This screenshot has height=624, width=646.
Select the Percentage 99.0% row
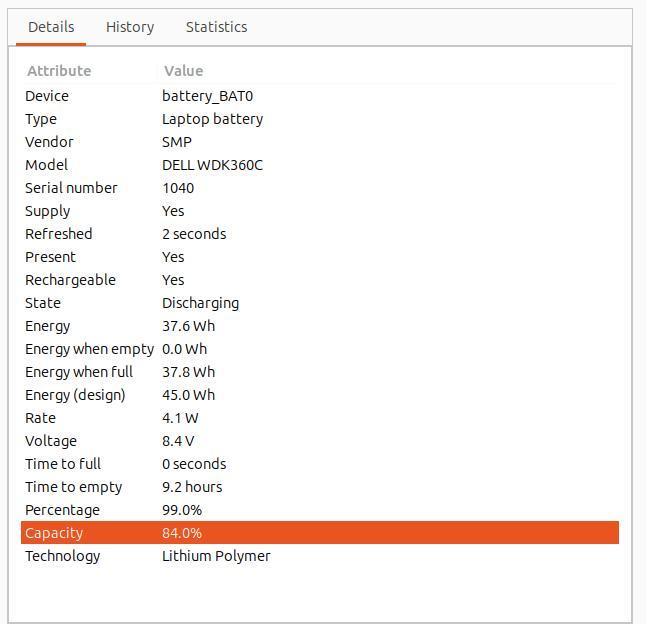click(320, 510)
